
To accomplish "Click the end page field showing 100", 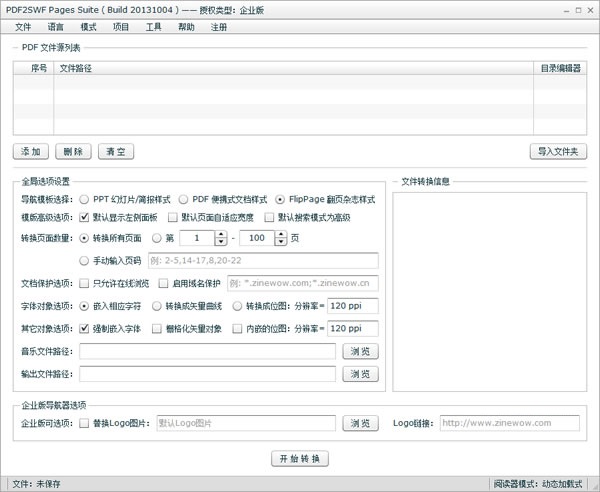I will tap(257, 238).
